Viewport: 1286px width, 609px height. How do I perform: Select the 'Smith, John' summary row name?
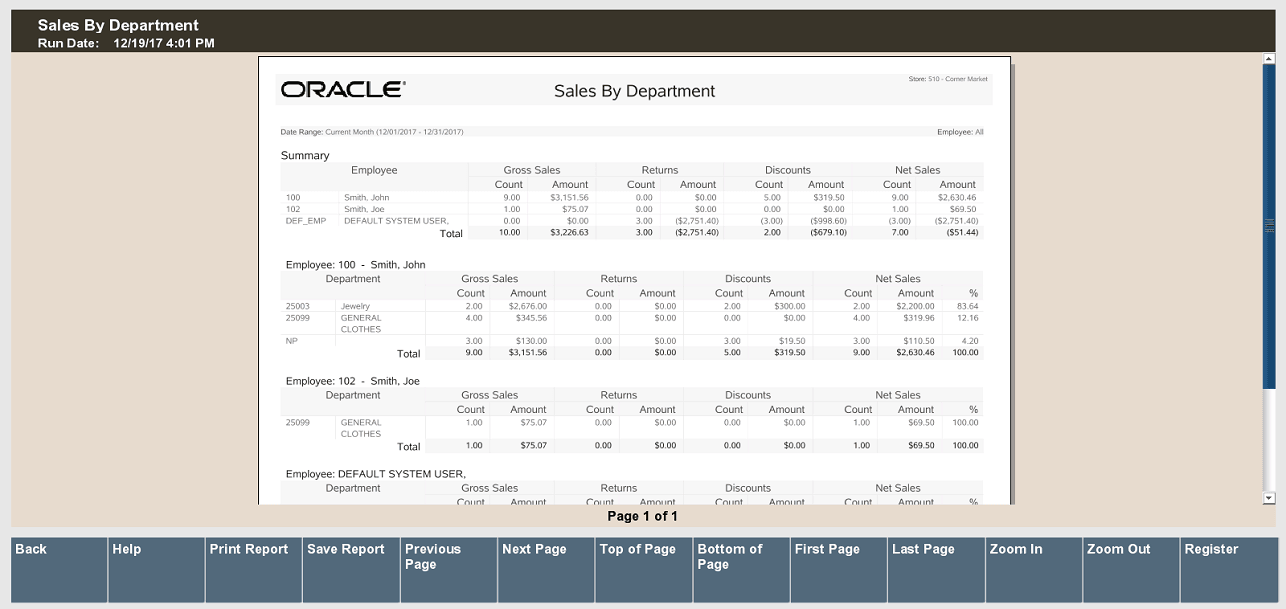(367, 198)
